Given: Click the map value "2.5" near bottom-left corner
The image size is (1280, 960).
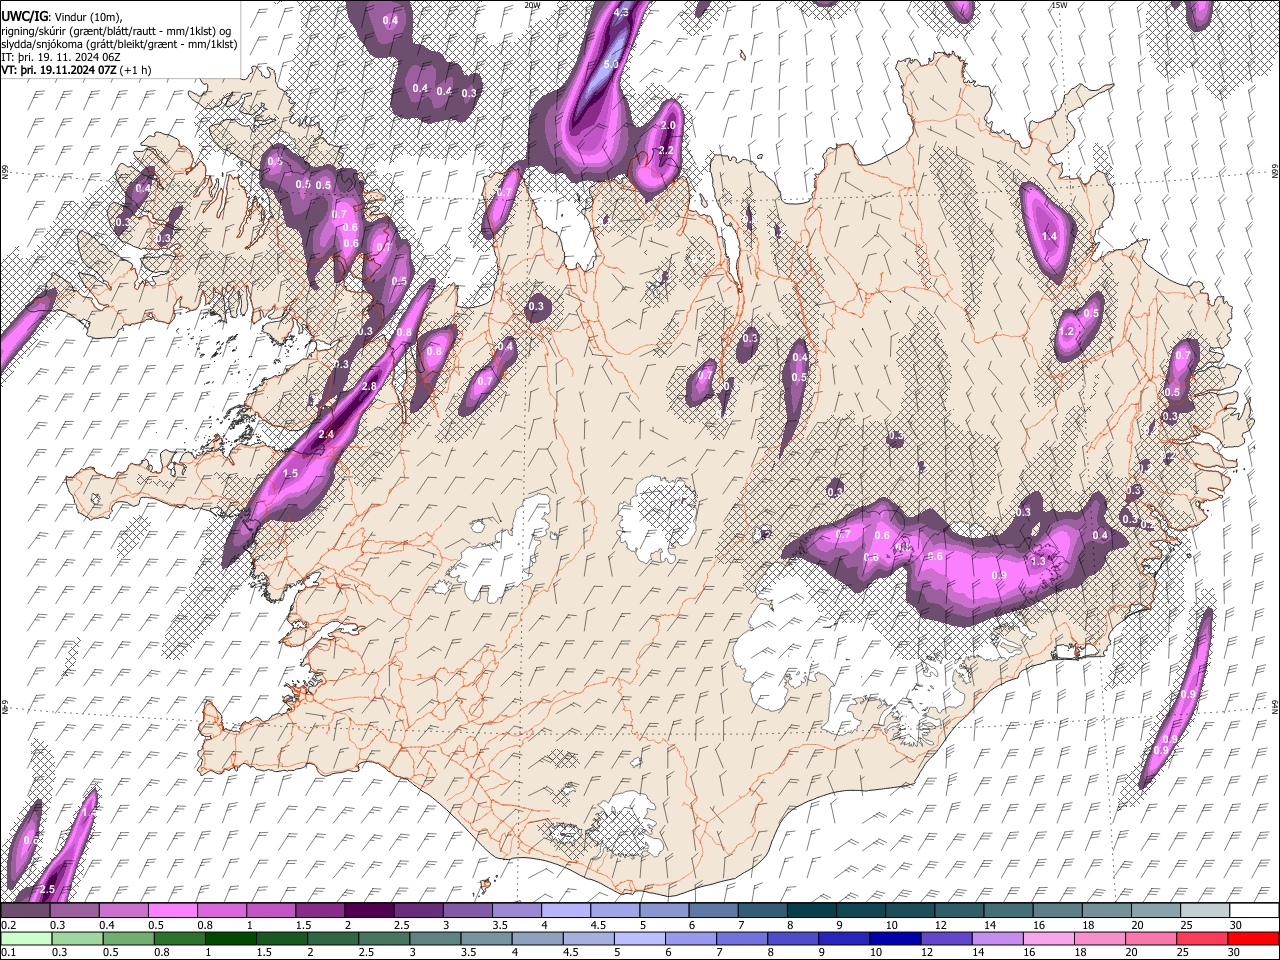Looking at the screenshot, I should pos(47,889).
